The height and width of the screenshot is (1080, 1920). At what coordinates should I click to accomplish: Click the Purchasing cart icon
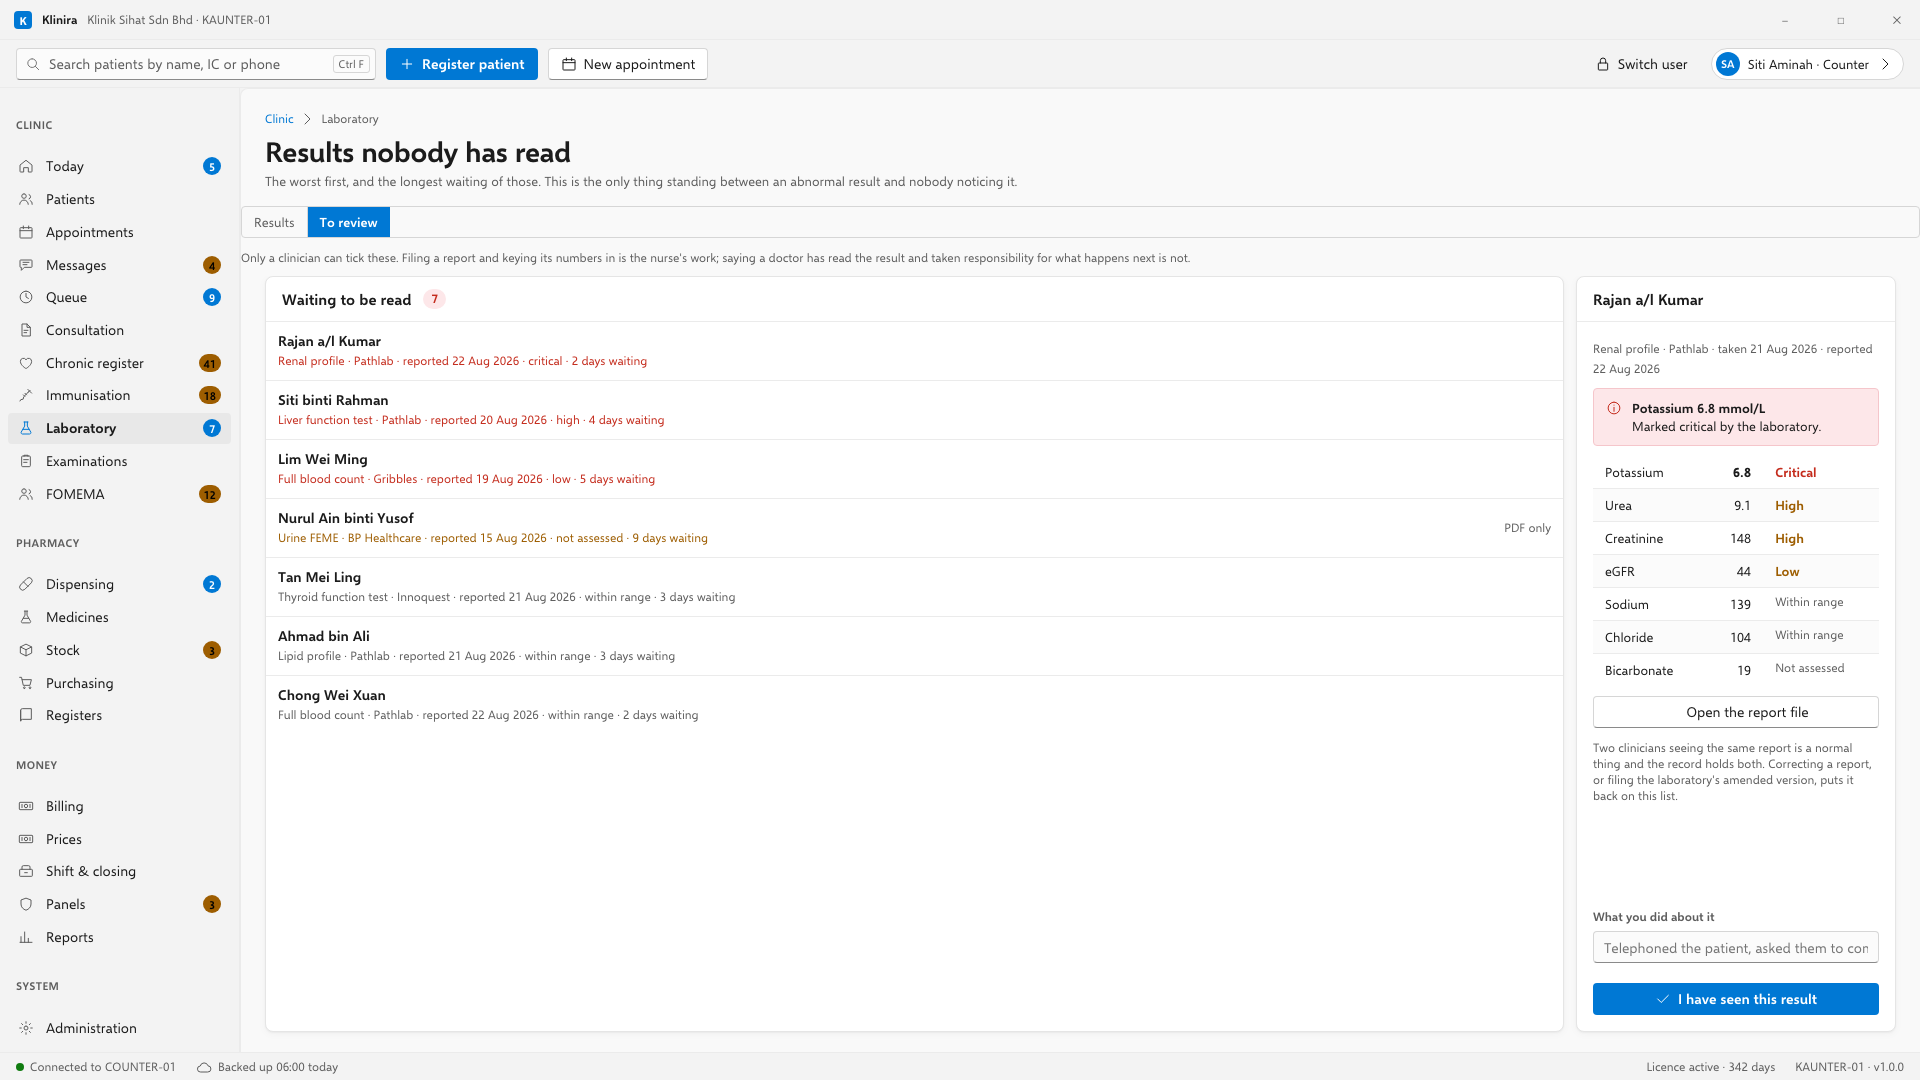click(x=26, y=683)
